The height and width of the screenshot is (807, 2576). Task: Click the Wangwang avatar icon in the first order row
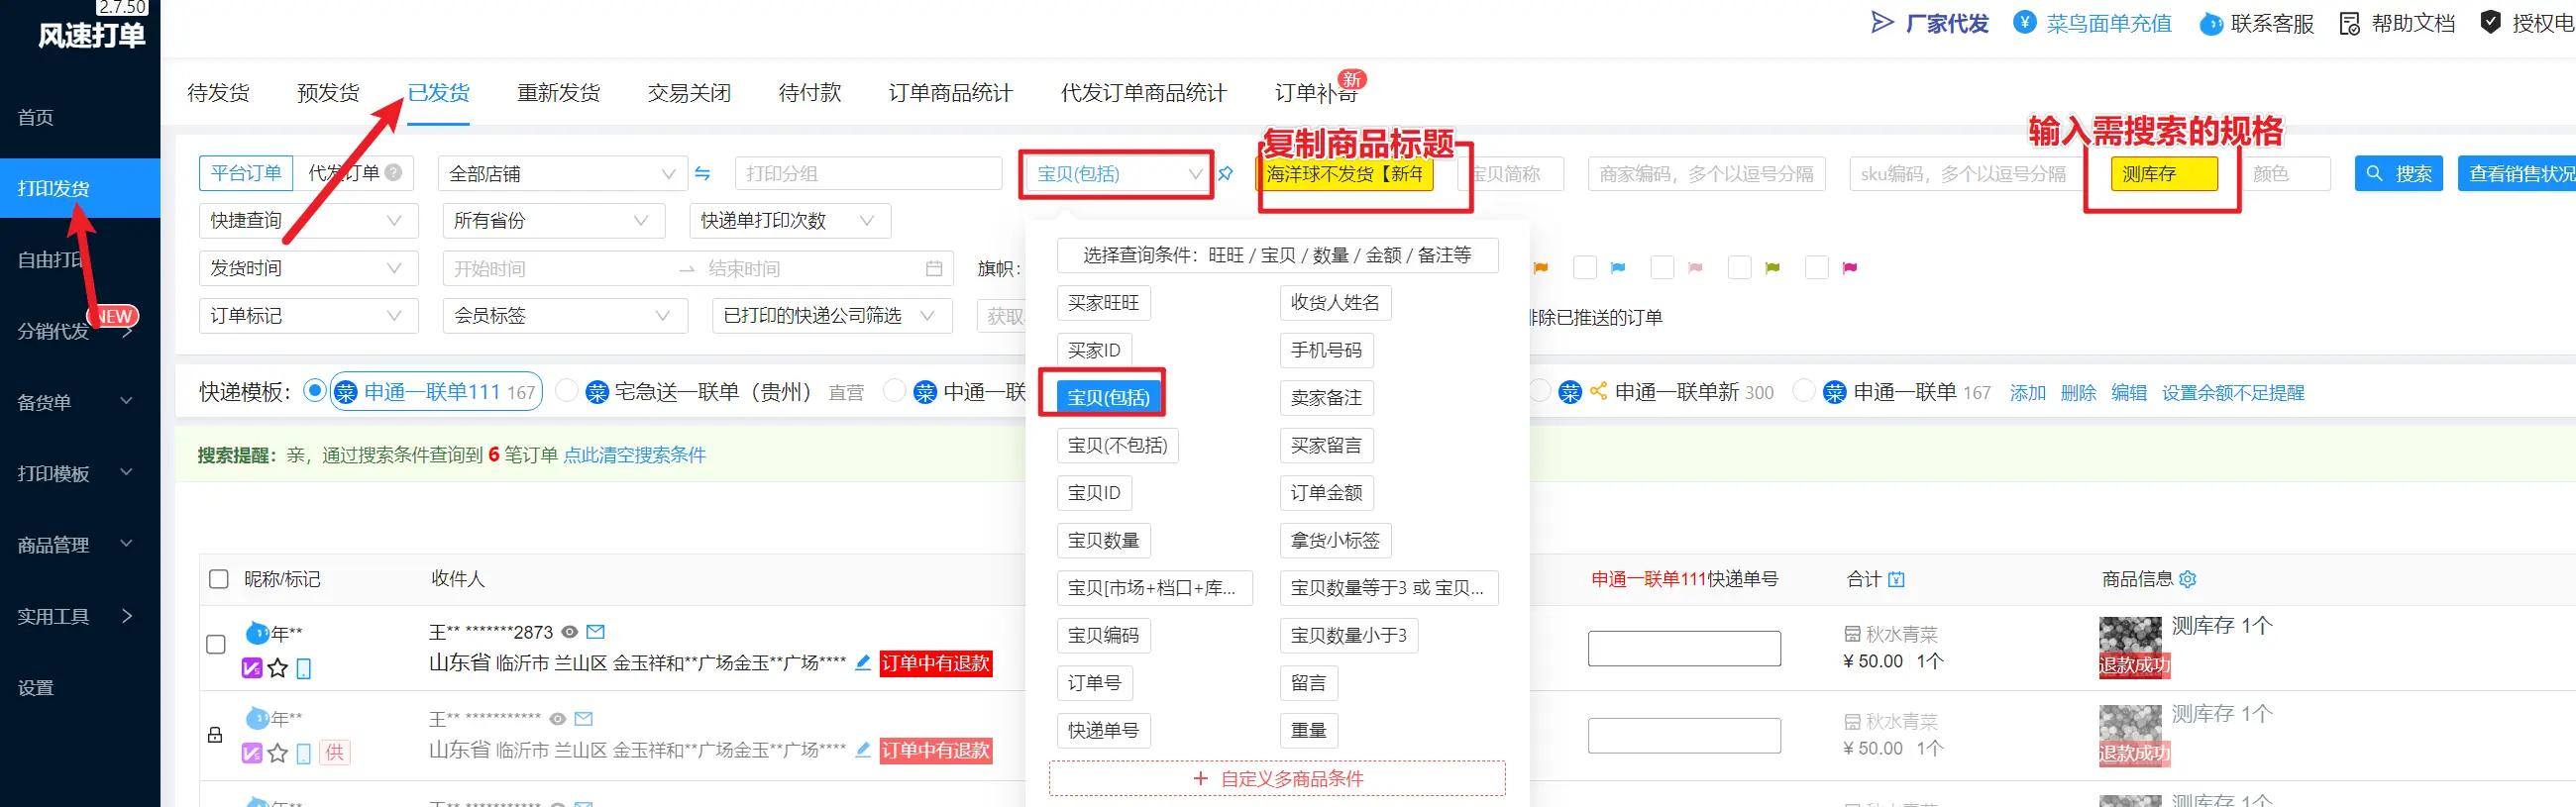tap(257, 632)
